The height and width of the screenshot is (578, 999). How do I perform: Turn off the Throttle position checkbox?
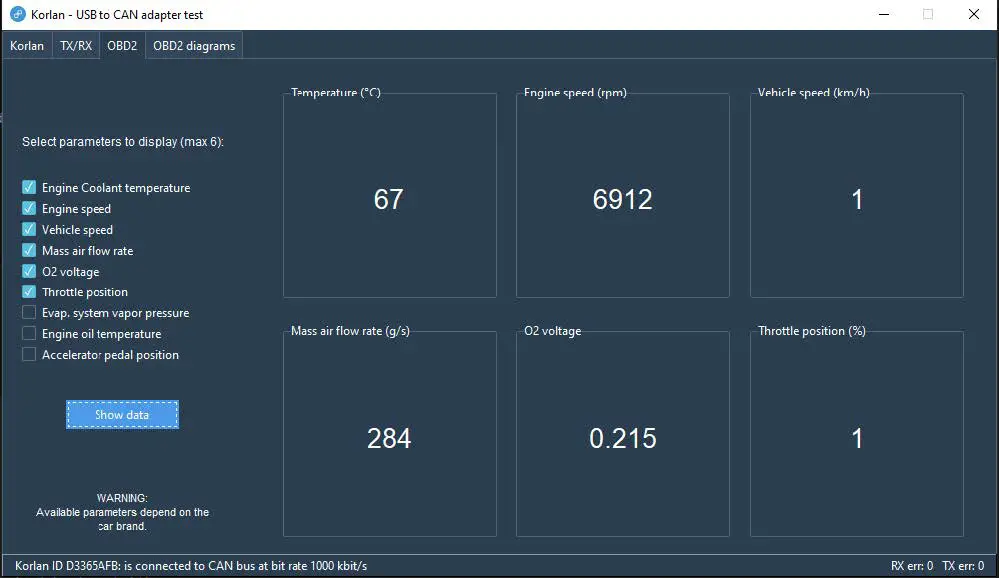pos(29,292)
